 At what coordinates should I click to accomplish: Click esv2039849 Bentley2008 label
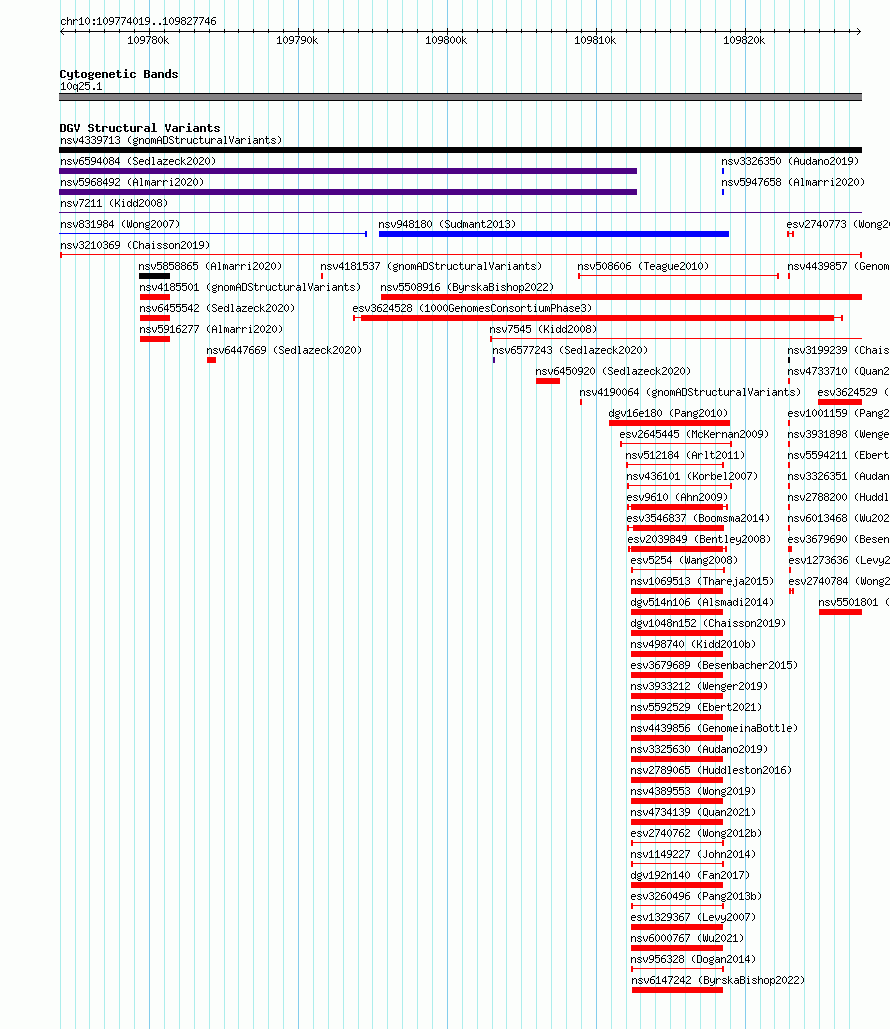[x=699, y=539]
